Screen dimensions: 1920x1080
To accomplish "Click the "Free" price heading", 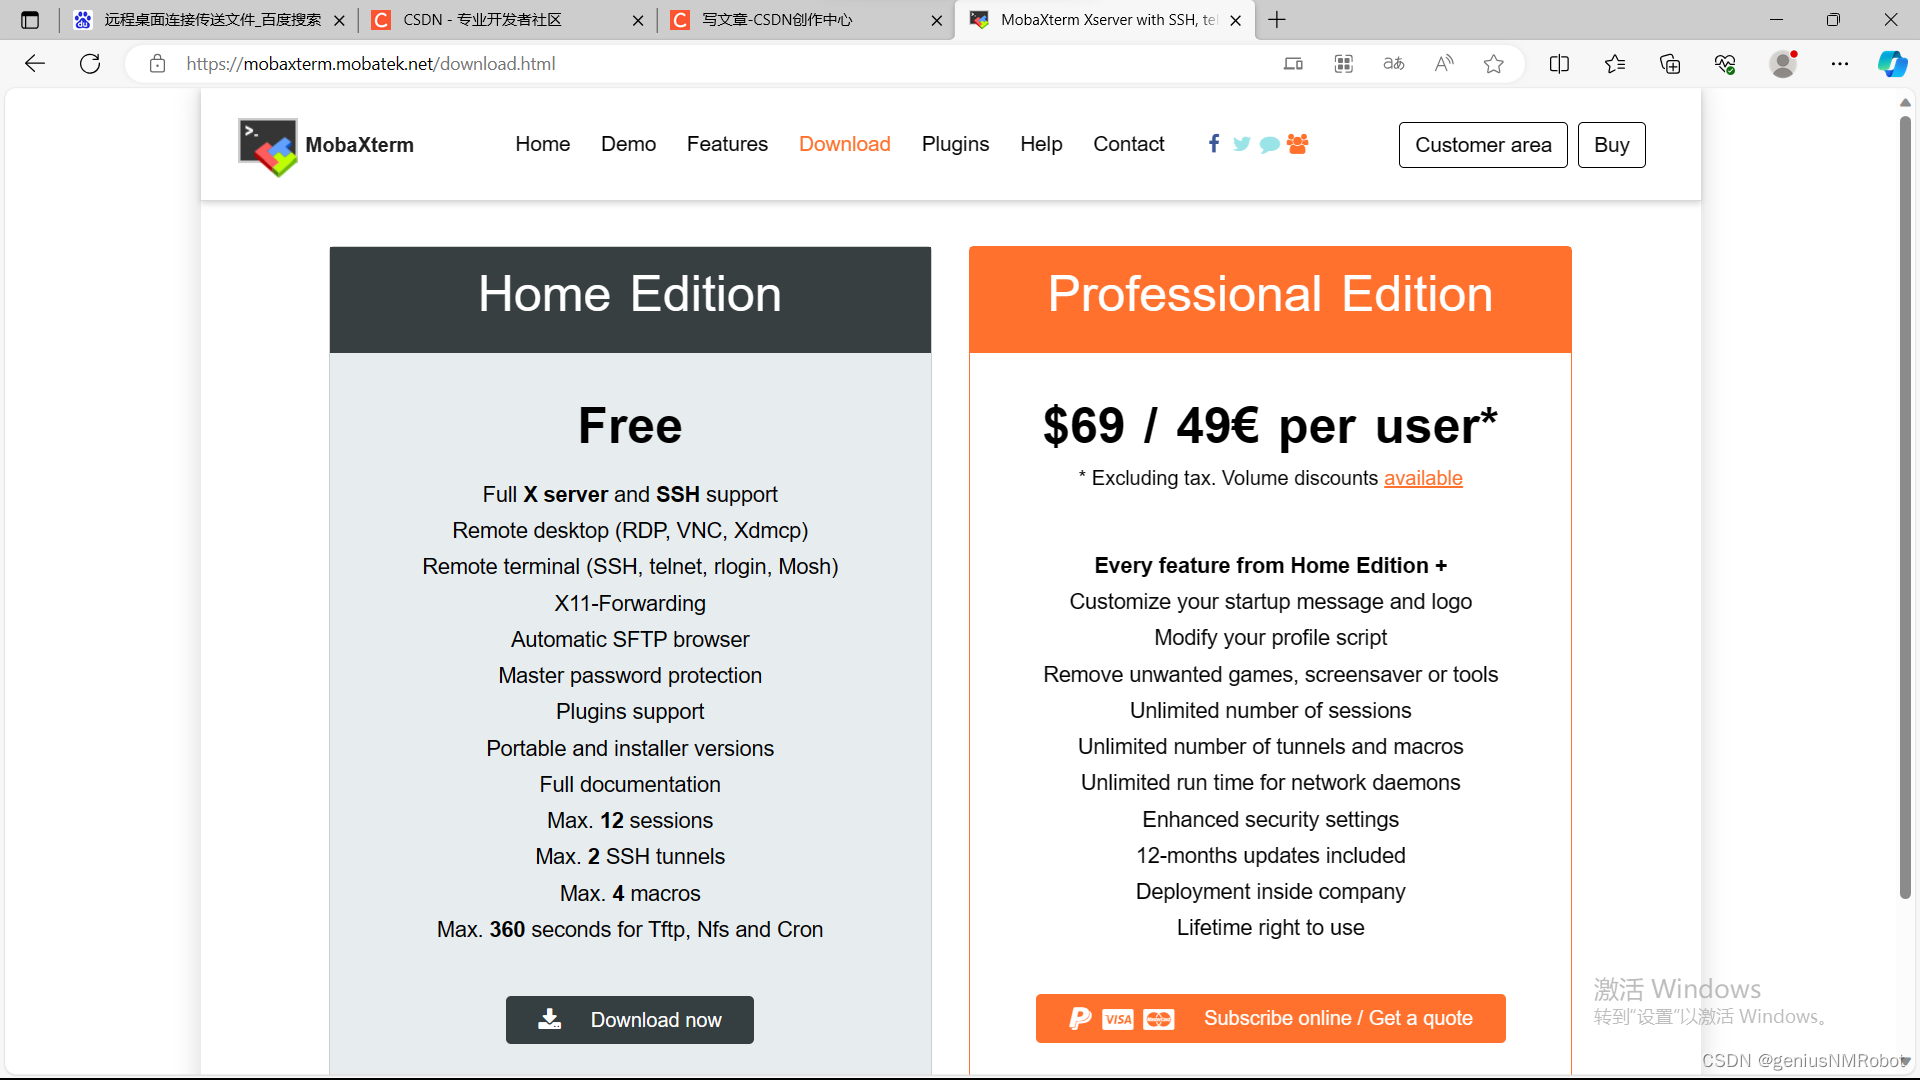I will (630, 426).
